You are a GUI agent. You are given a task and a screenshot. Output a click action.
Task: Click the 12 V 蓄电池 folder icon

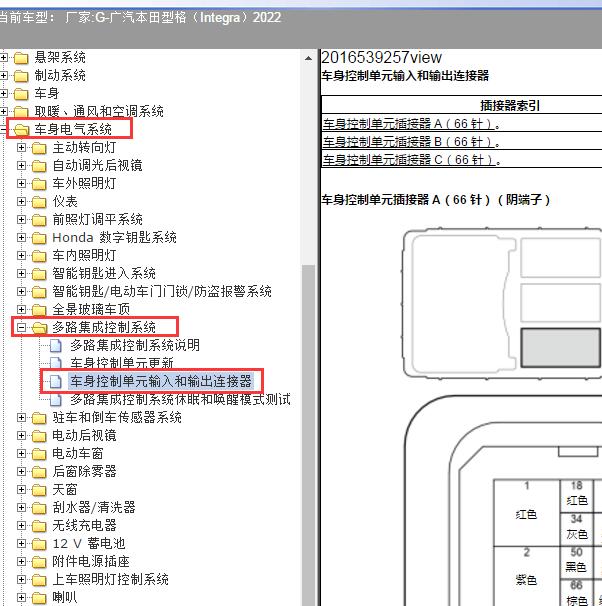tap(39, 544)
